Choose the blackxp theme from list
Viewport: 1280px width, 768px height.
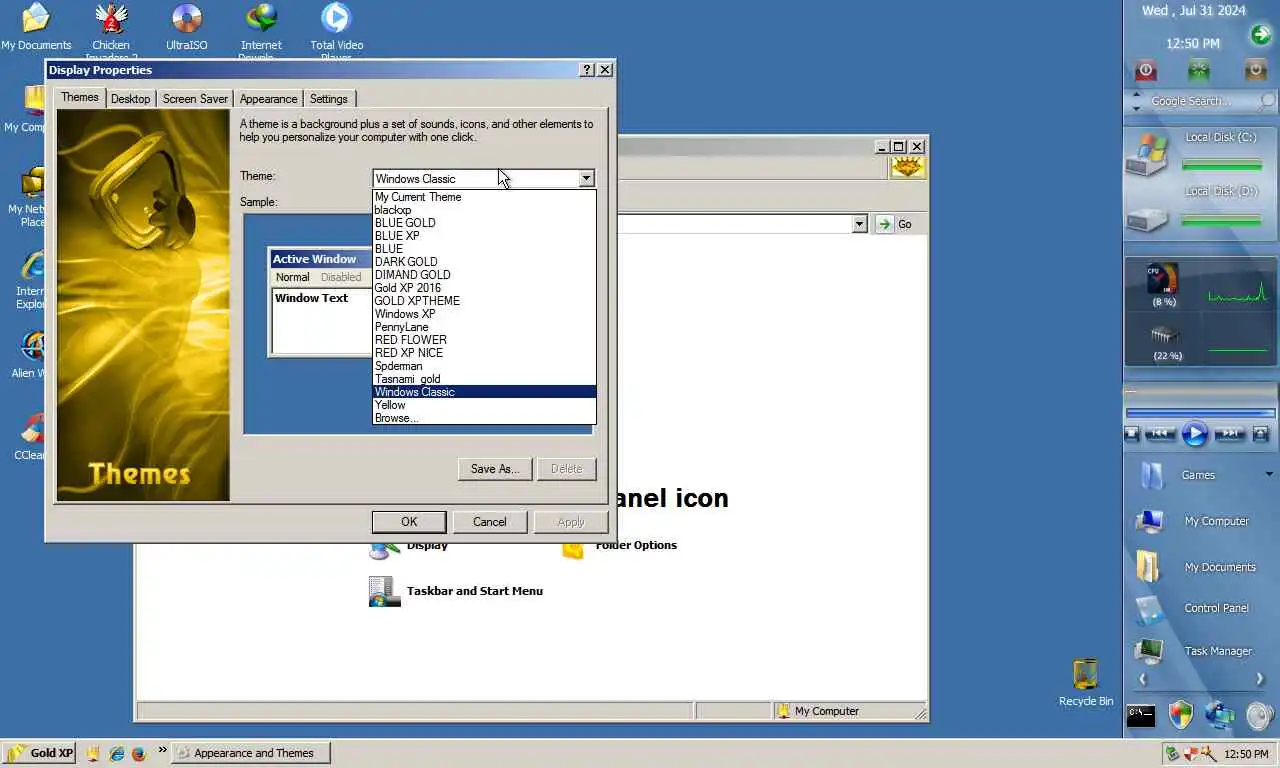coord(484,210)
